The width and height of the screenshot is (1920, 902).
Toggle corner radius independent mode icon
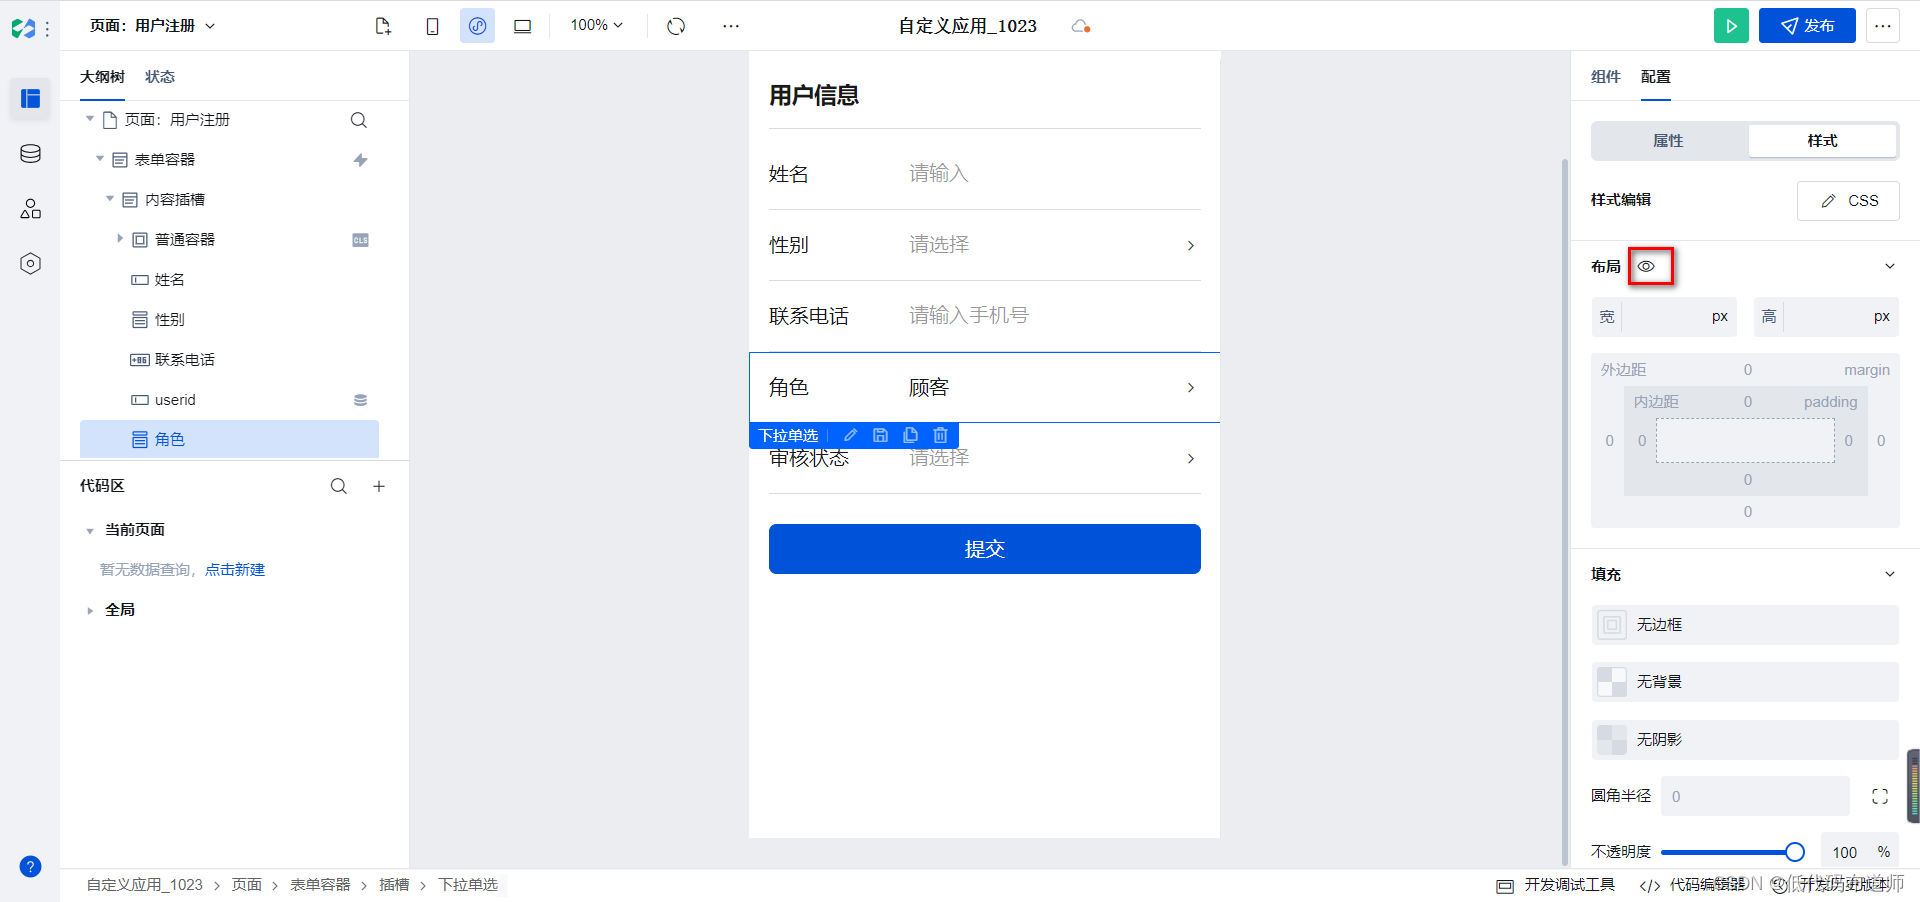(1880, 796)
